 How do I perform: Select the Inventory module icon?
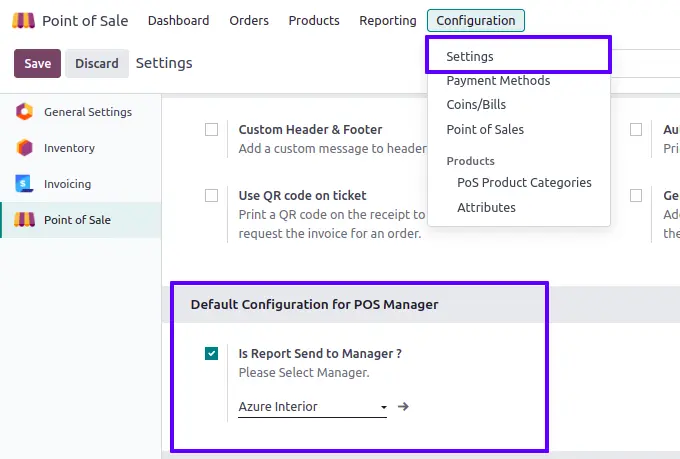24,148
